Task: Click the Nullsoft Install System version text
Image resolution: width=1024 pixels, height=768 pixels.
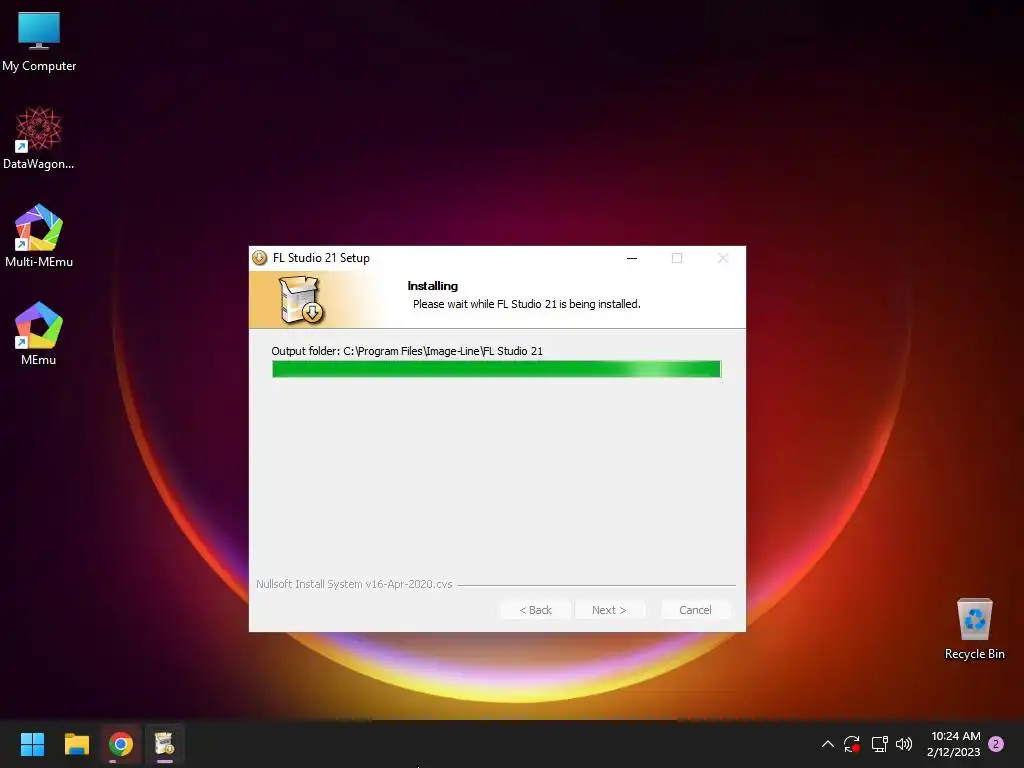Action: click(354, 584)
